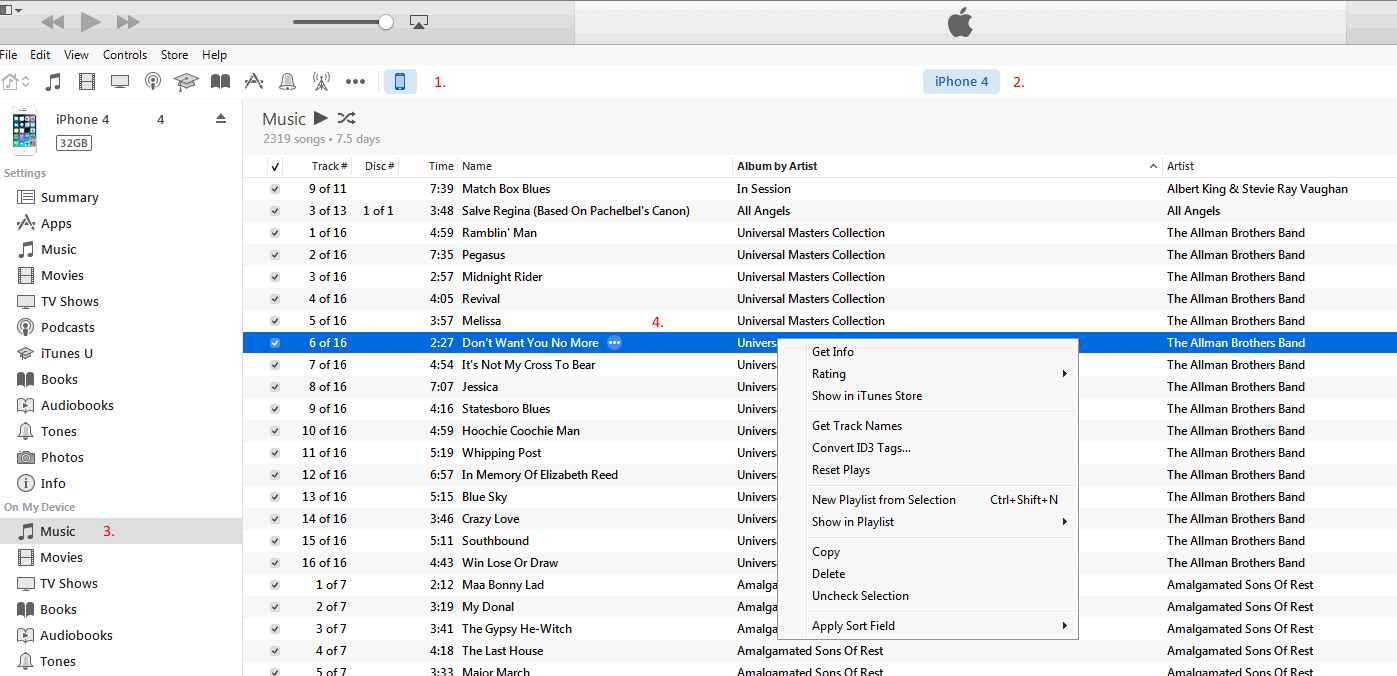The width and height of the screenshot is (1397, 676).
Task: Open the Store menu
Action: pos(174,55)
